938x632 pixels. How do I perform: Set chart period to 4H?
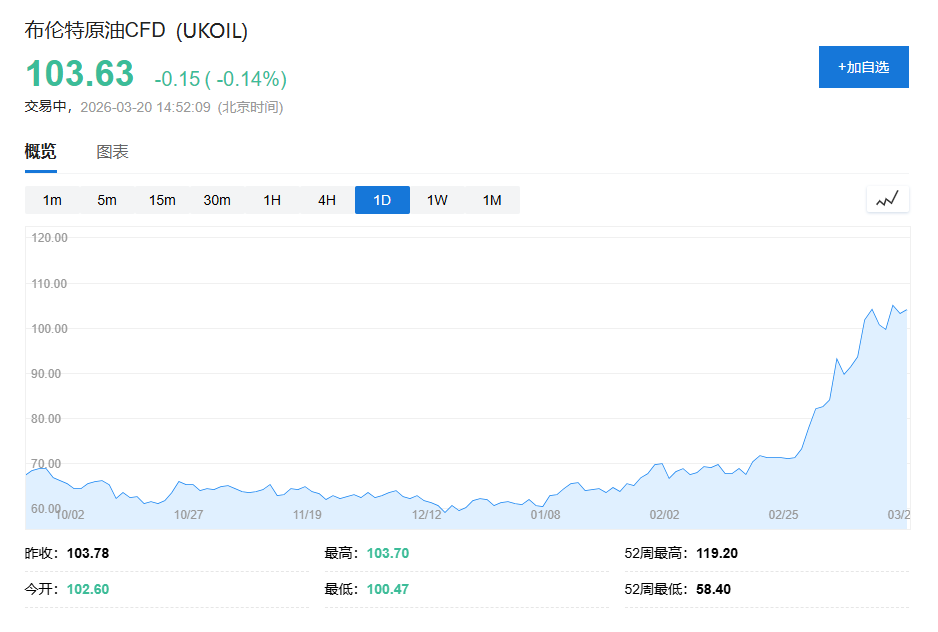[327, 200]
